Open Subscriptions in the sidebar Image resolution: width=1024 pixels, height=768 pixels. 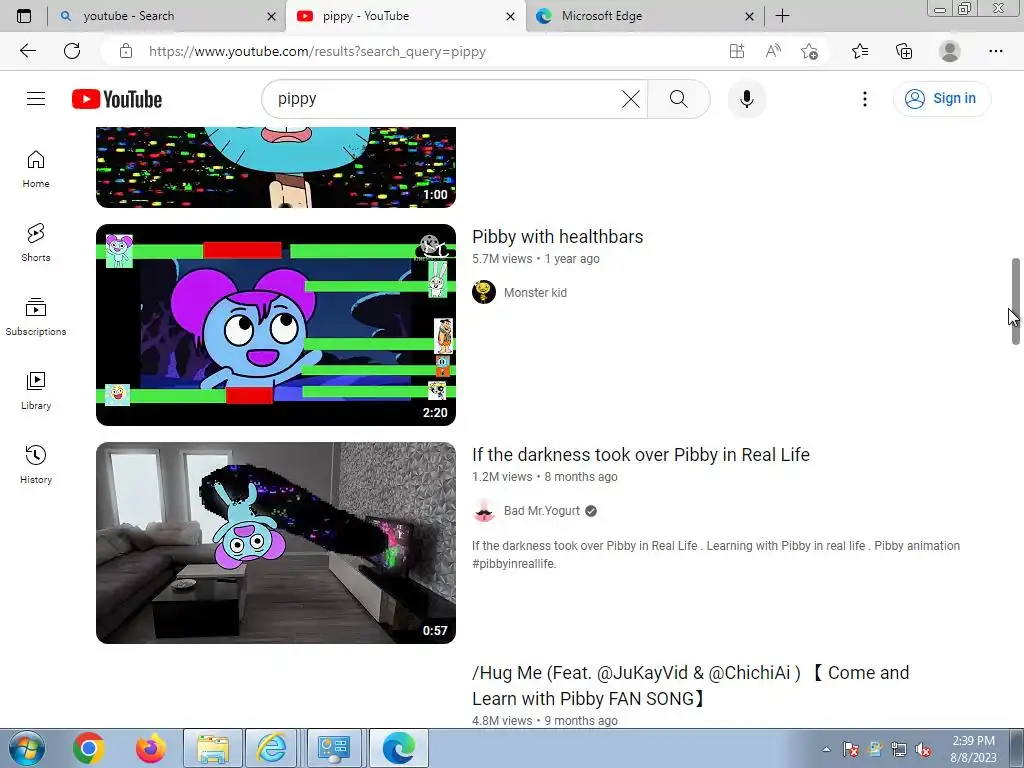tap(36, 317)
